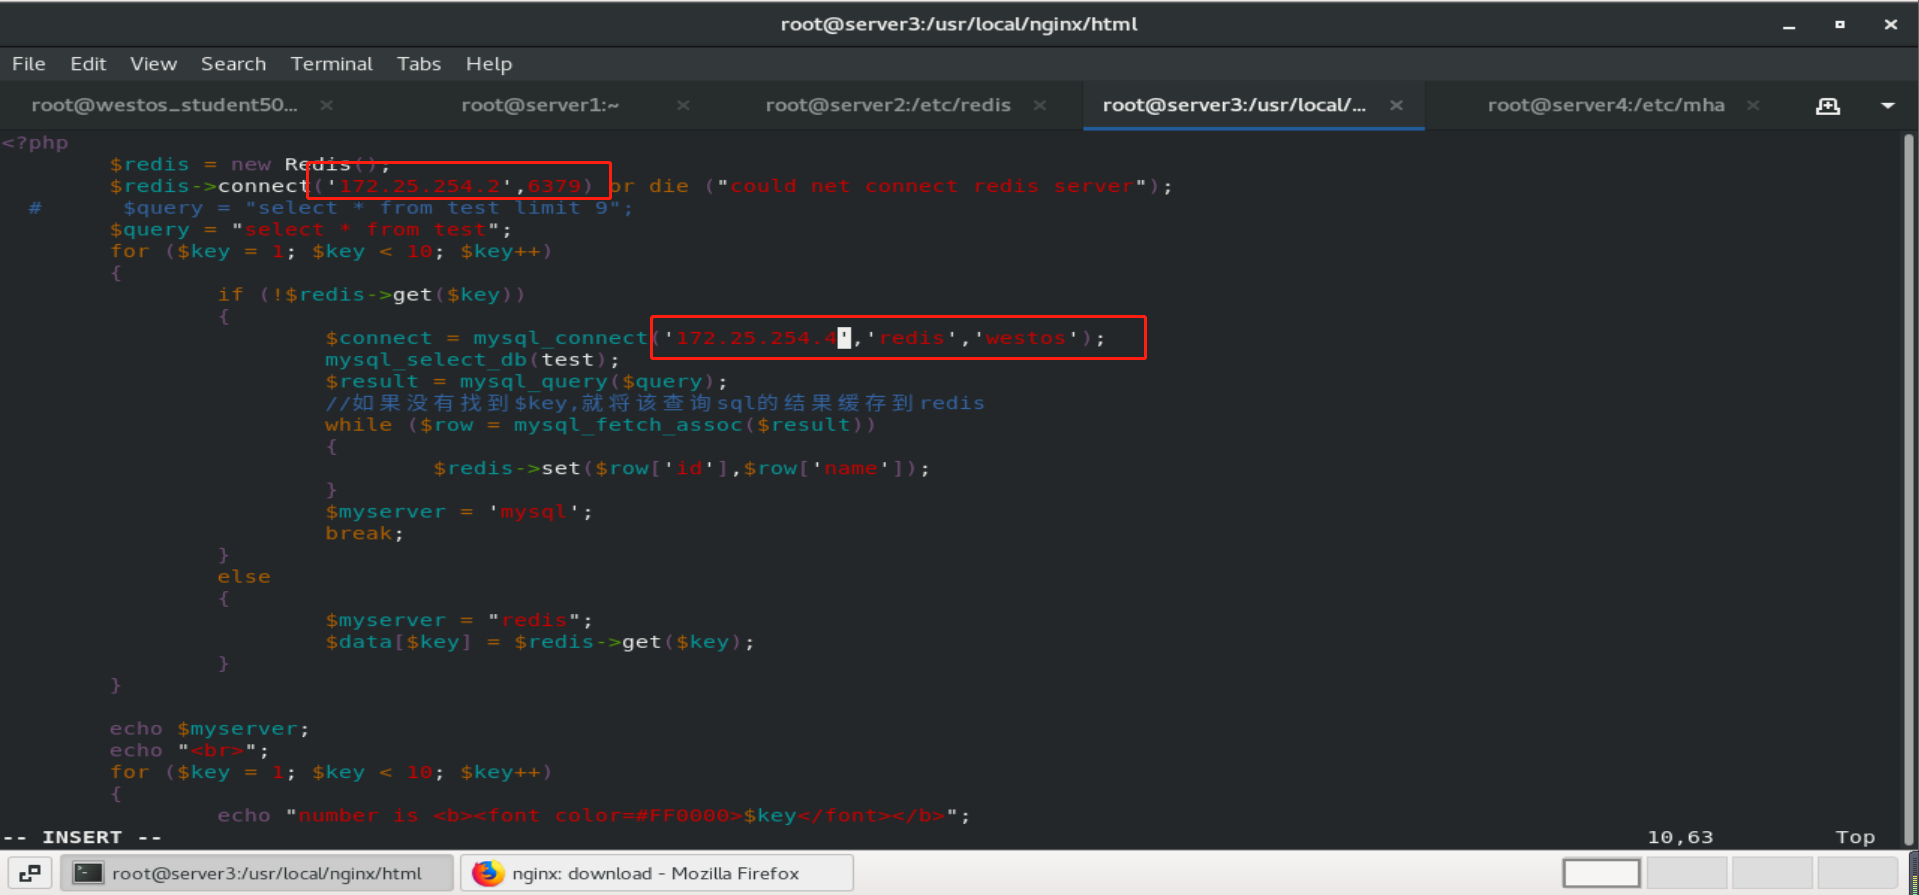This screenshot has width=1919, height=895.
Task: Click the 'if (!$redis->get($key))' line
Action: point(371,295)
